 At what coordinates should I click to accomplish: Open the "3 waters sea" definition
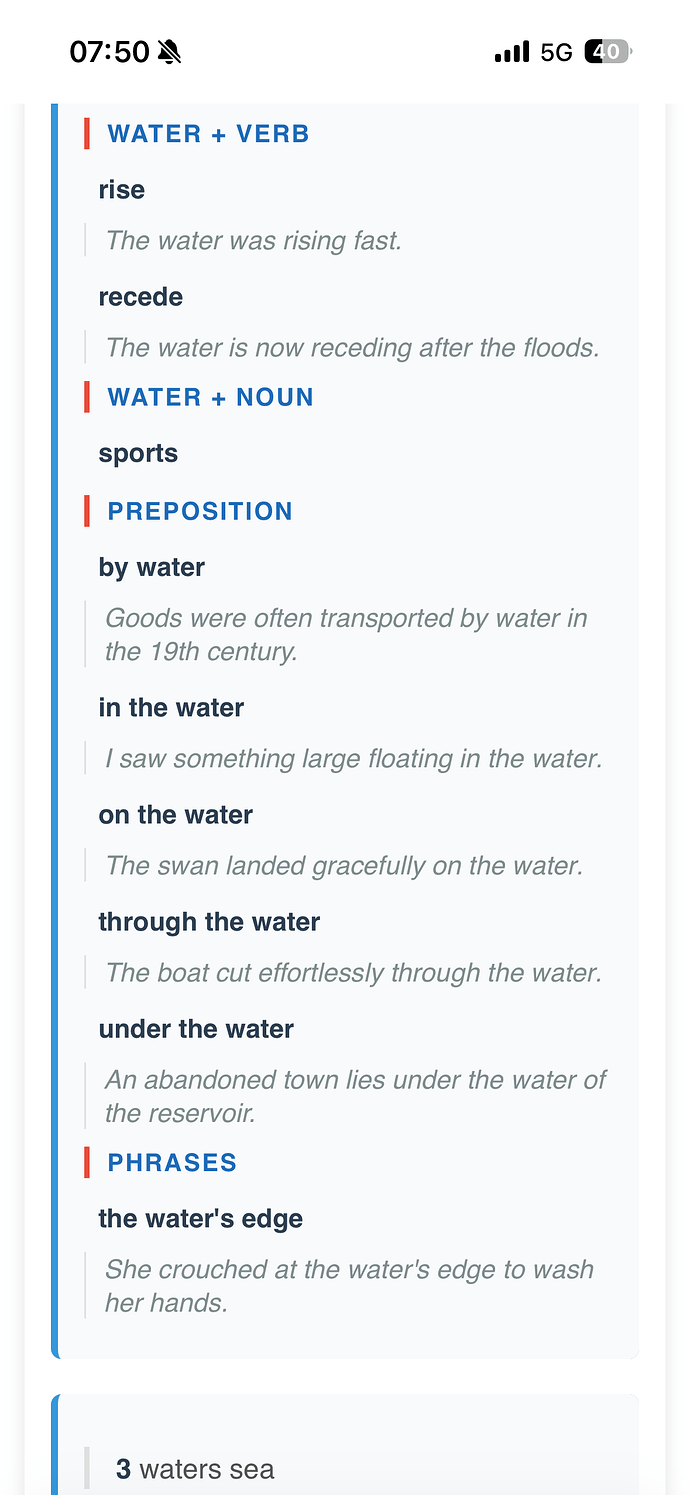click(195, 1469)
